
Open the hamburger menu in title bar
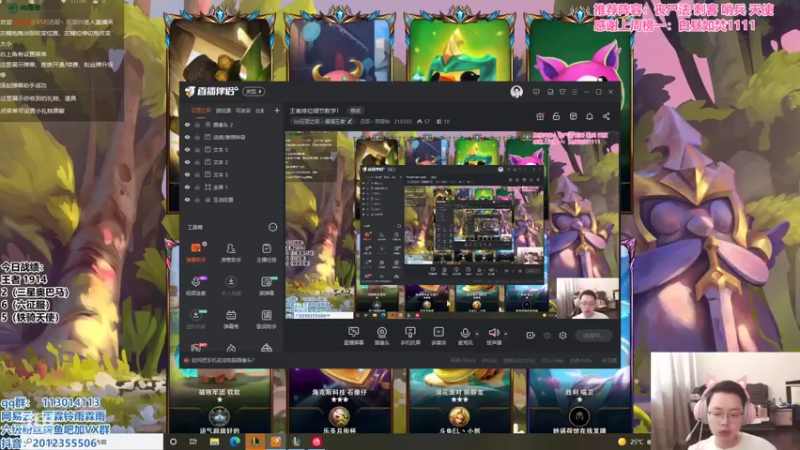pyautogui.click(x=574, y=92)
